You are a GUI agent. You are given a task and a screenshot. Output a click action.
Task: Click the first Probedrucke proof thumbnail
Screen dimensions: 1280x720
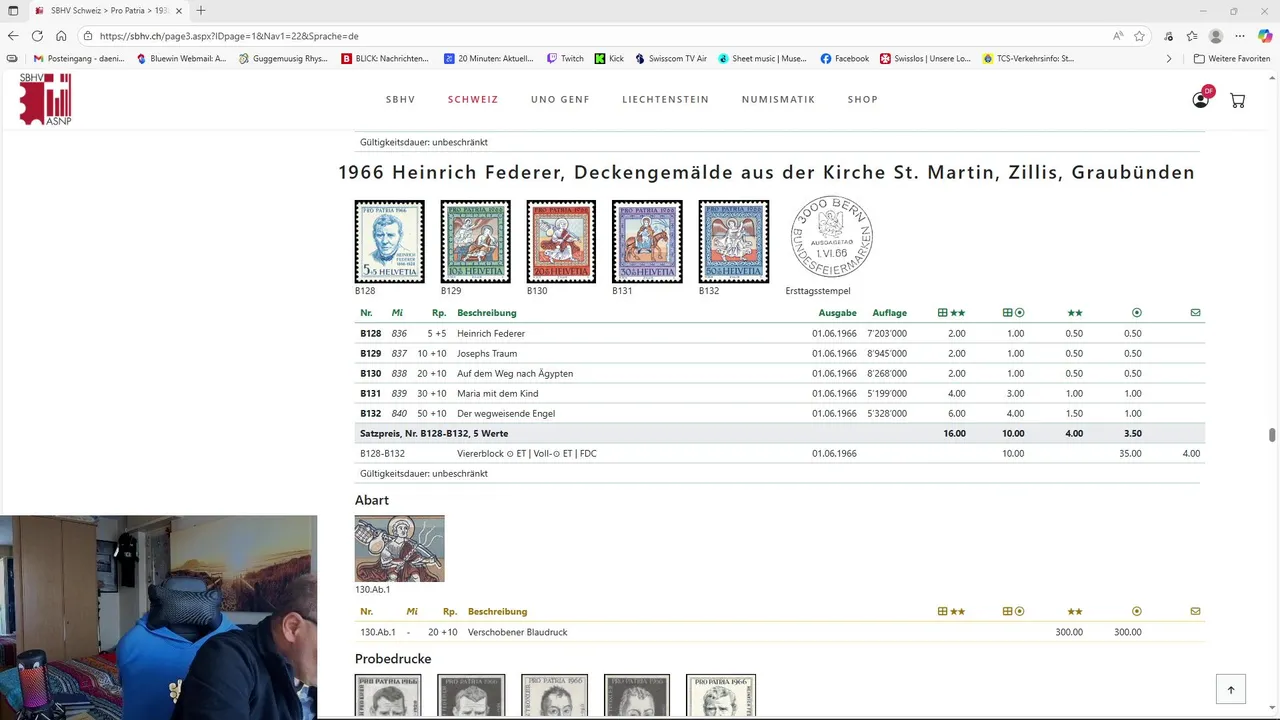tap(388, 696)
